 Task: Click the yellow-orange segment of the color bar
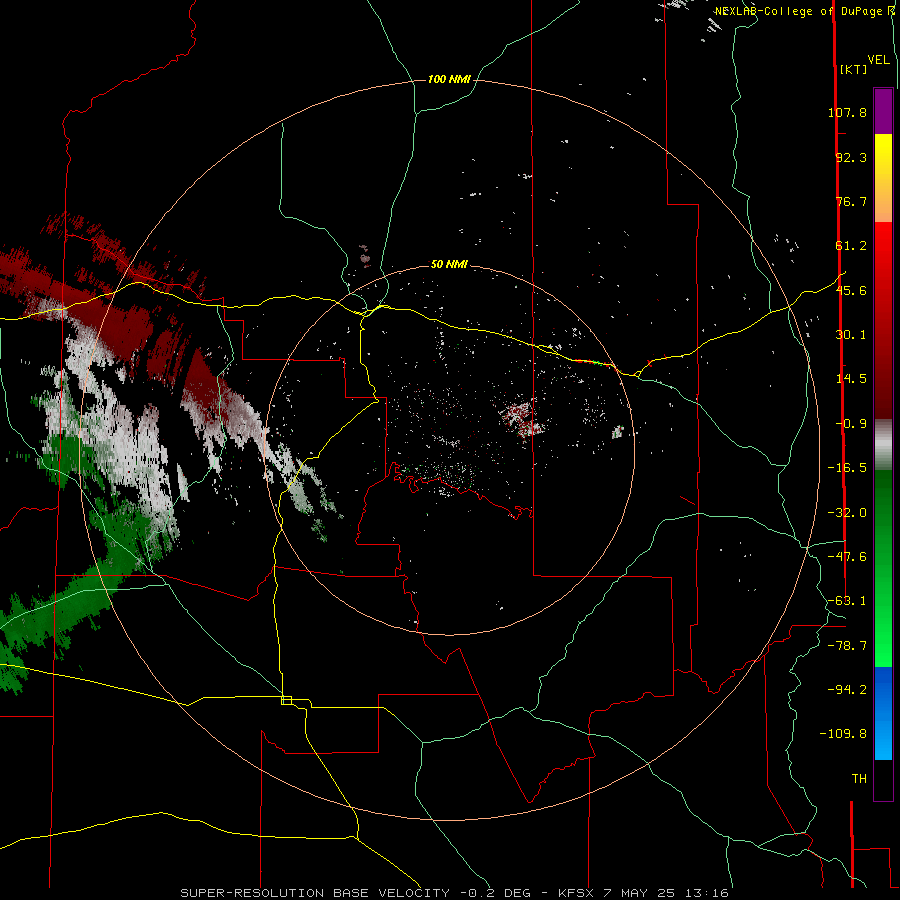point(883,178)
